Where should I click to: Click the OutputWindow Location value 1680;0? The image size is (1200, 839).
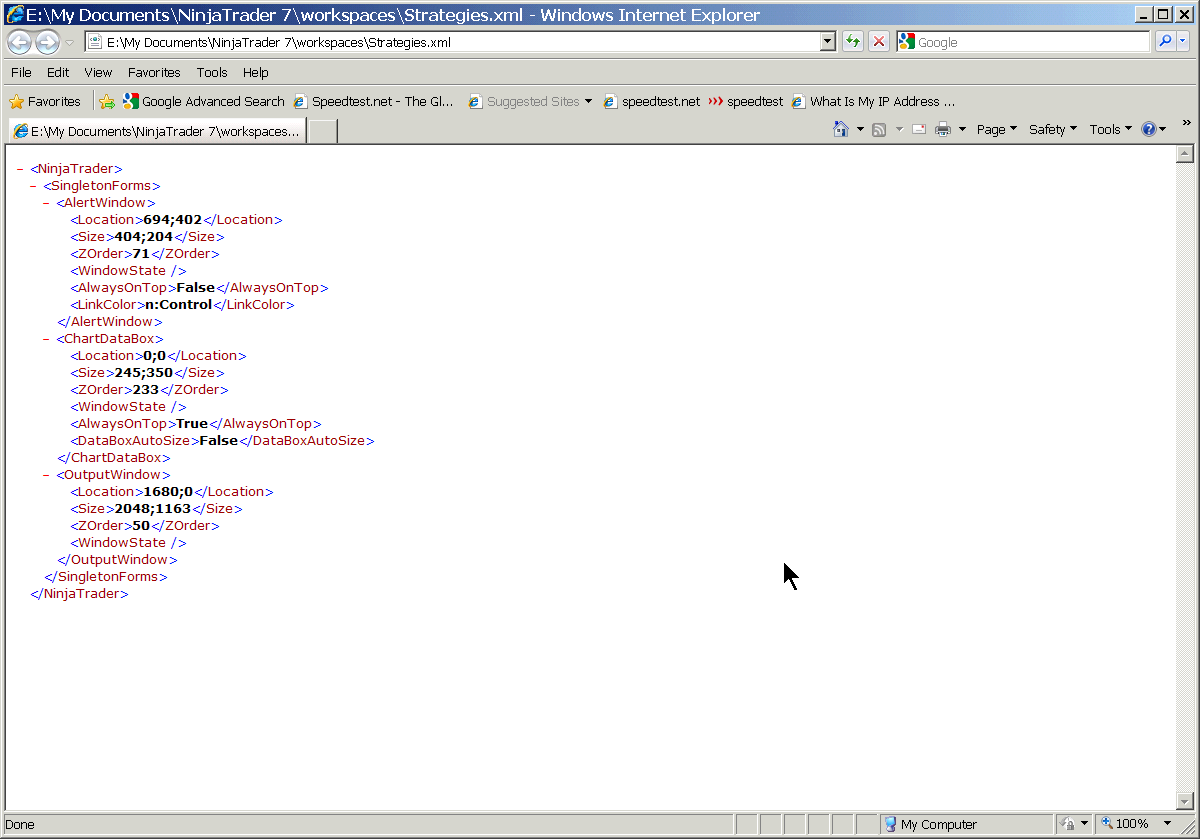point(168,492)
